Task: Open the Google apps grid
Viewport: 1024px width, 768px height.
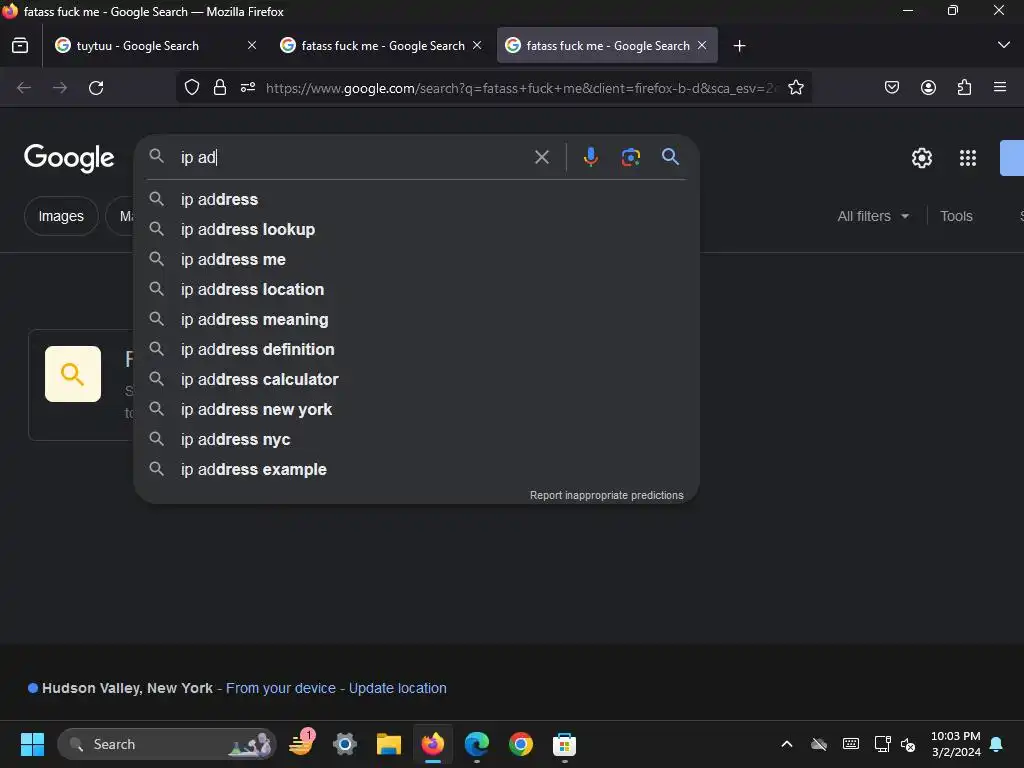Action: (967, 158)
